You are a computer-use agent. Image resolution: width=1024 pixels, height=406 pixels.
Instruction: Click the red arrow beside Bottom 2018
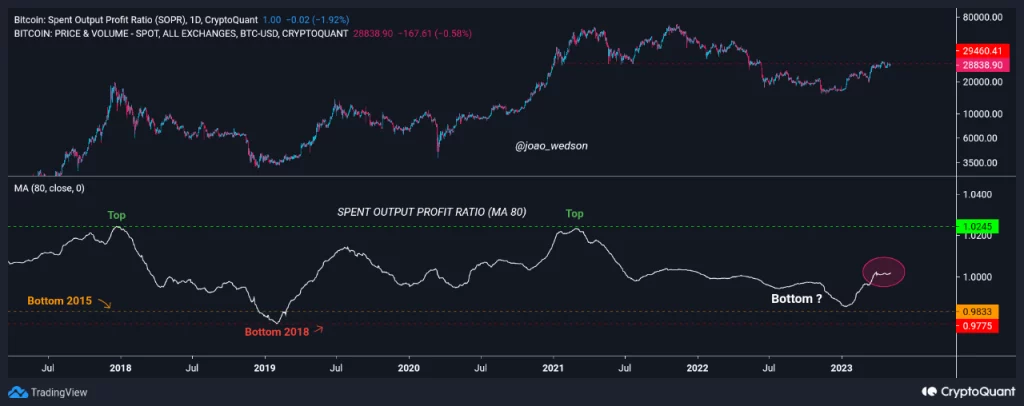click(x=319, y=328)
